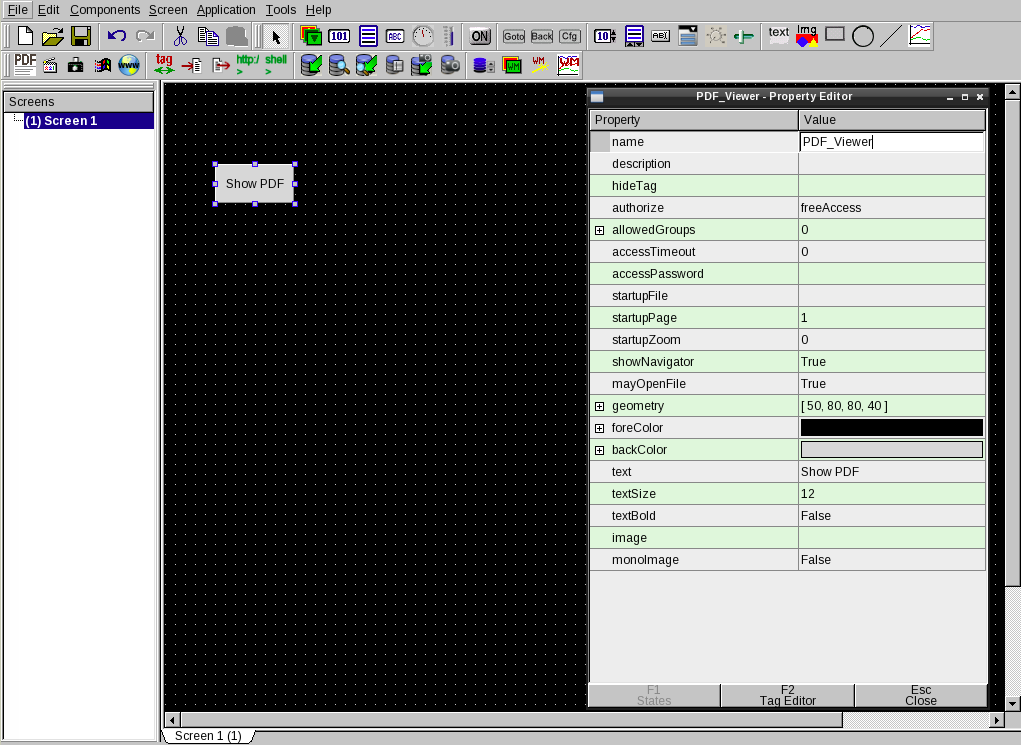
Task: Select the text label tool
Action: 778,35
